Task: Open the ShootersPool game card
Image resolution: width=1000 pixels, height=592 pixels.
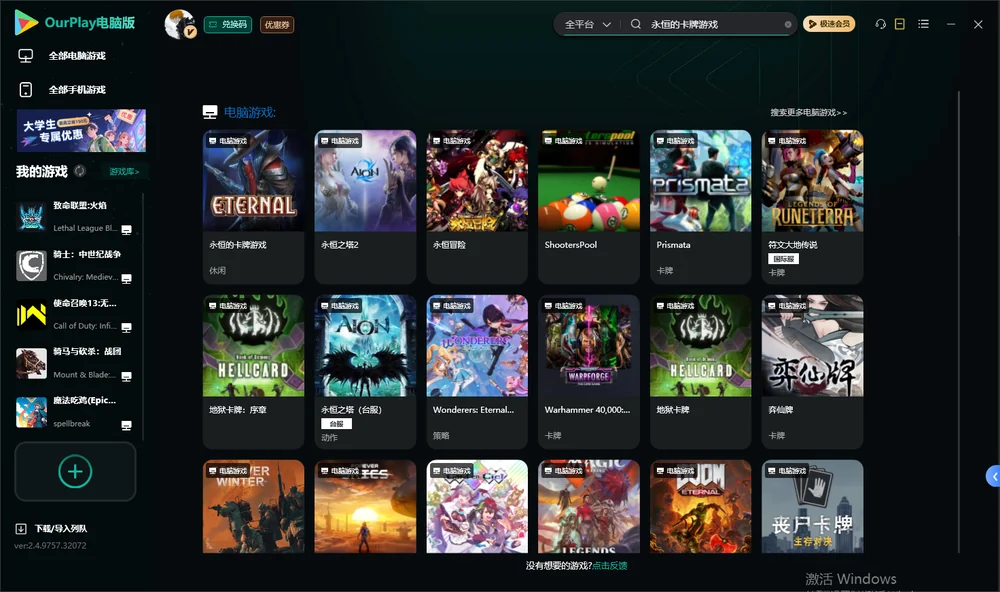Action: (589, 207)
